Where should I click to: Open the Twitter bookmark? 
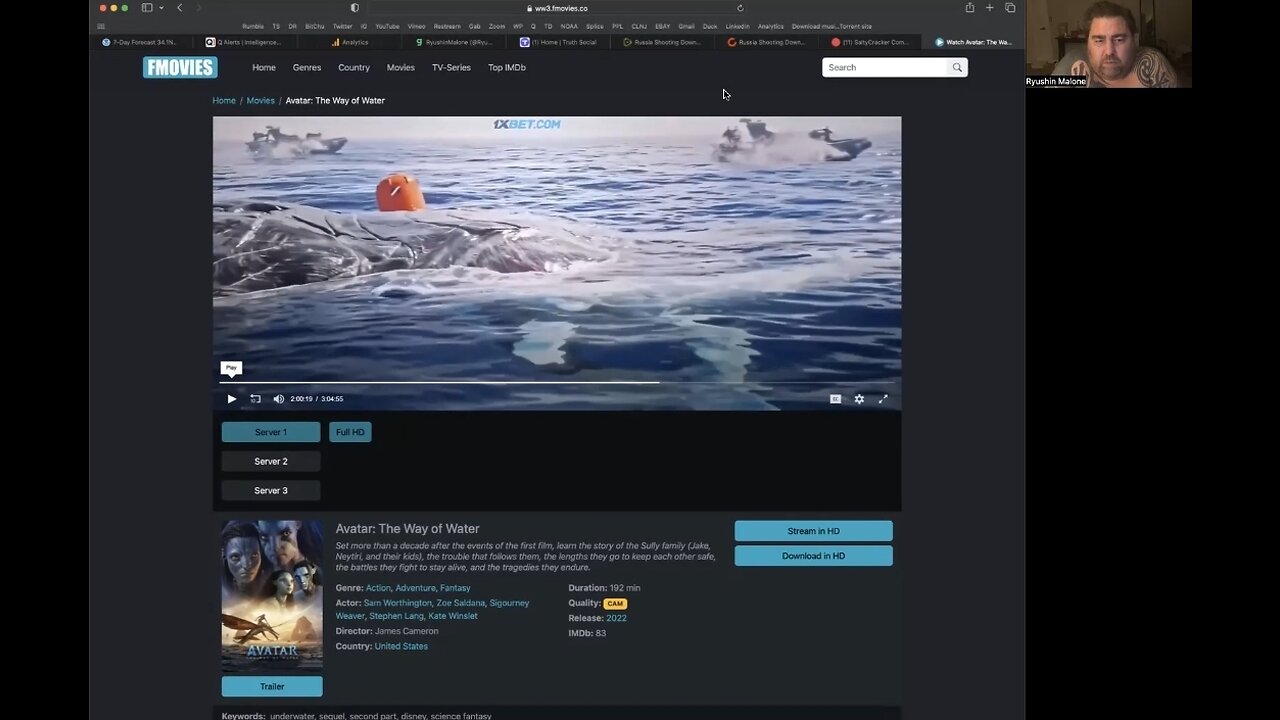coord(342,26)
